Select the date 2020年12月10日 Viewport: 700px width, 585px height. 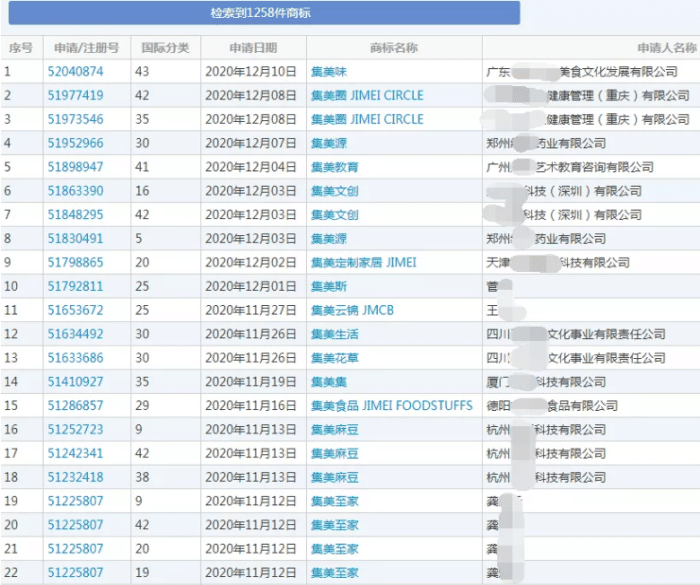click(x=251, y=71)
